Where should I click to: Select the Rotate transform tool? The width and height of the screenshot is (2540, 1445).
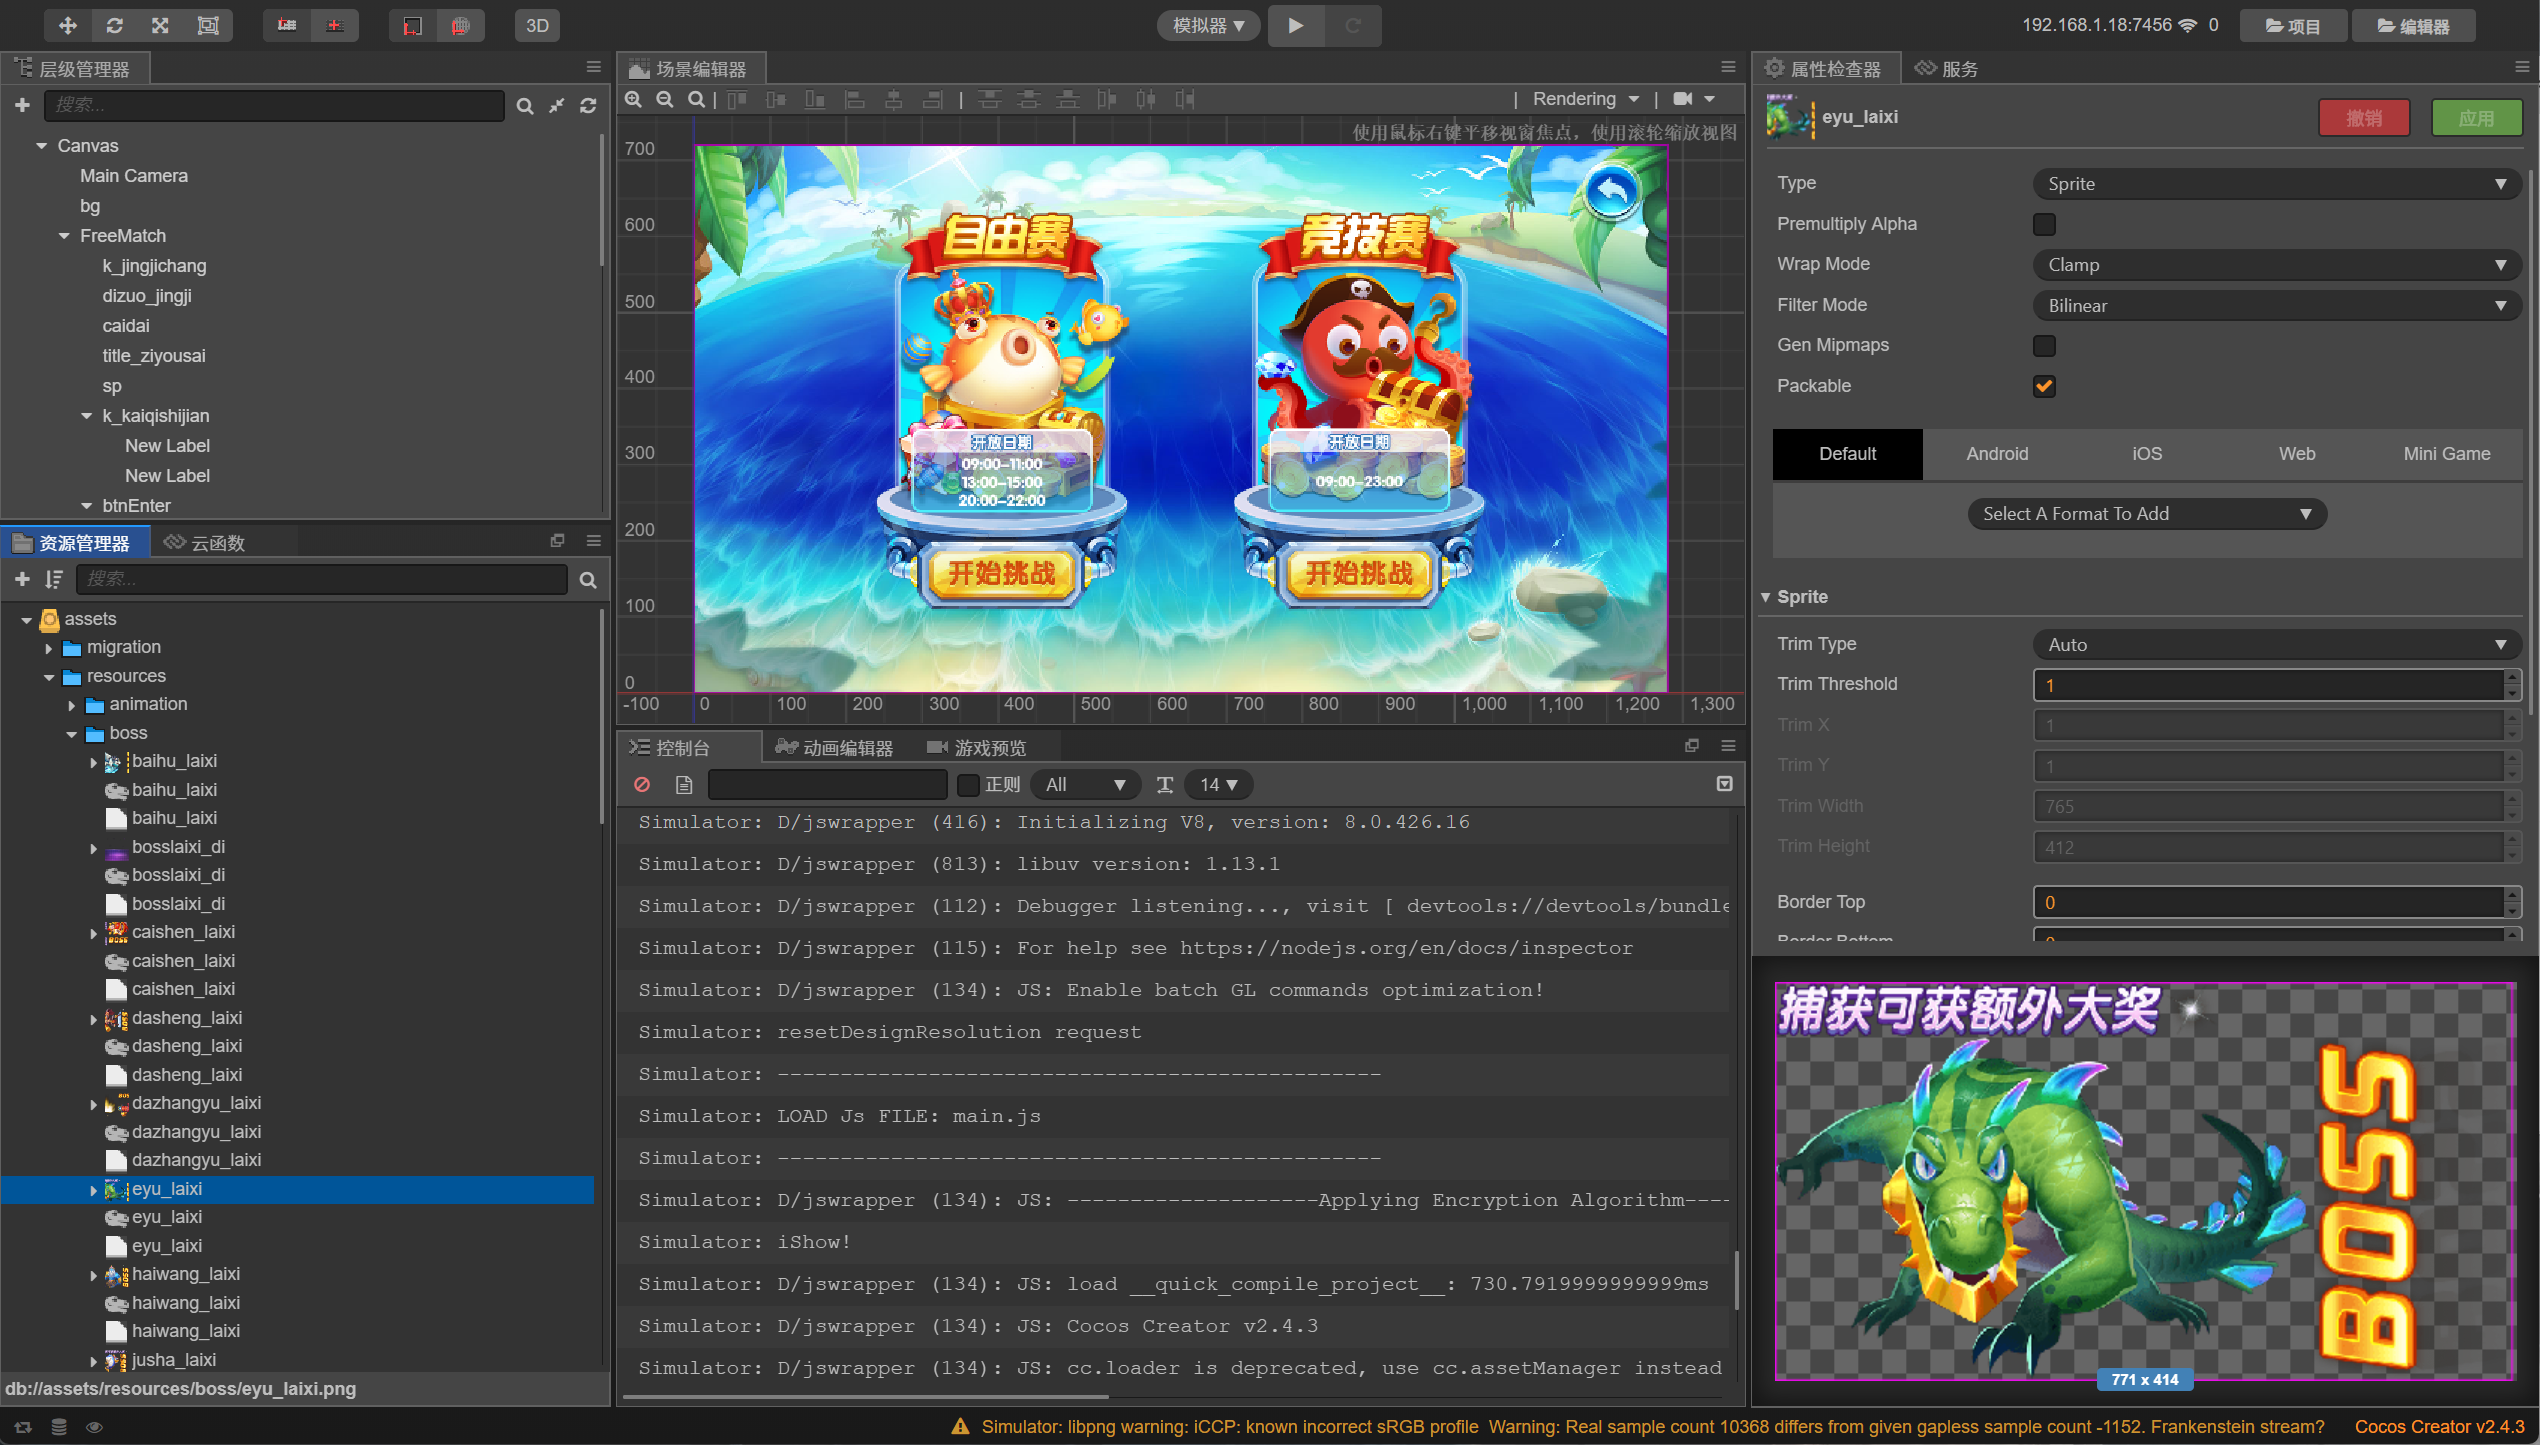[x=114, y=25]
